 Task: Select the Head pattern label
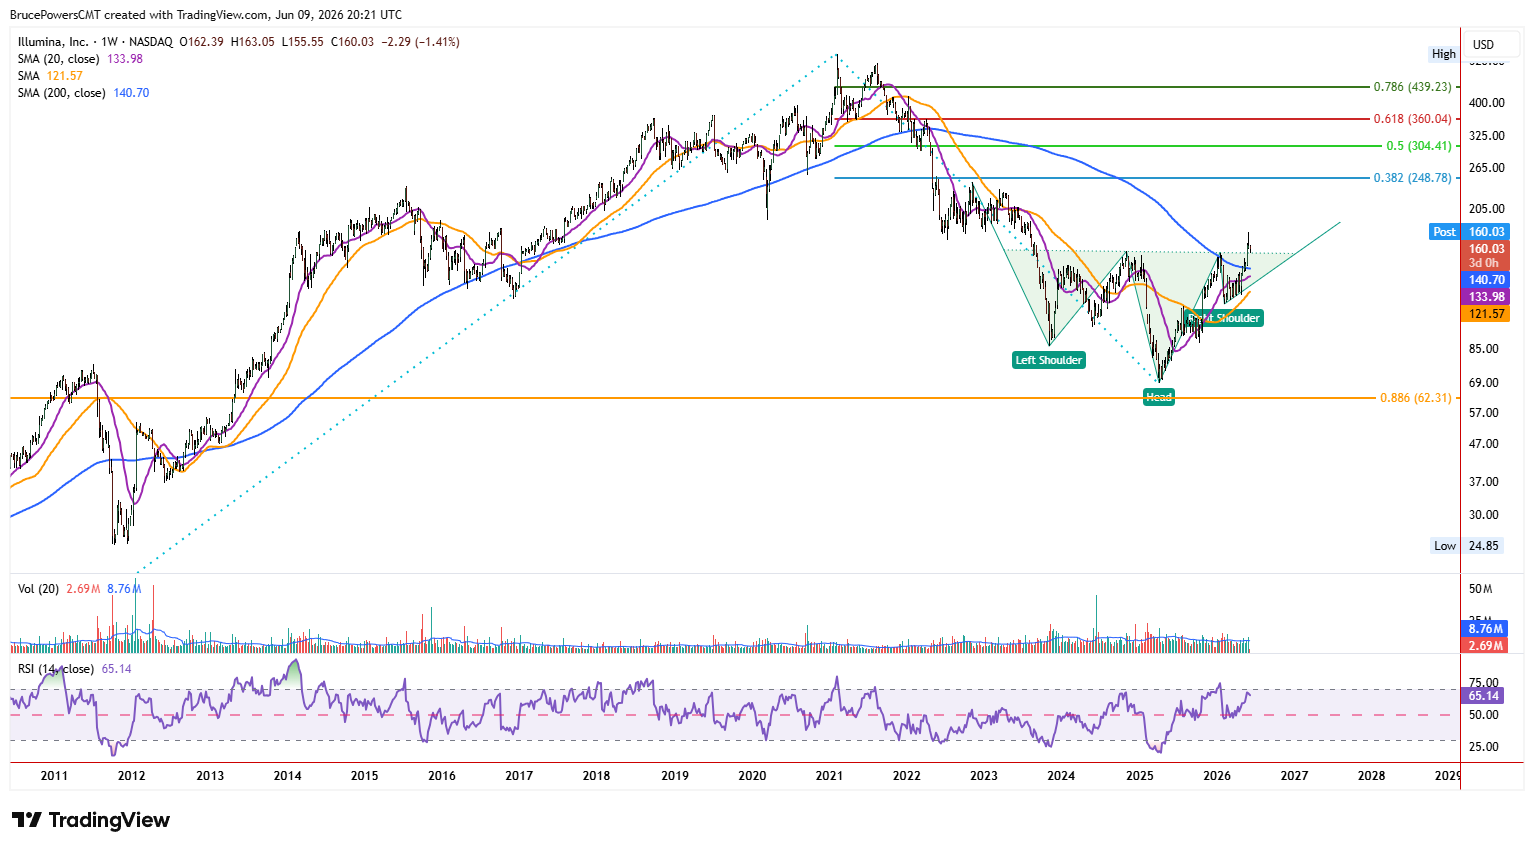(1158, 397)
